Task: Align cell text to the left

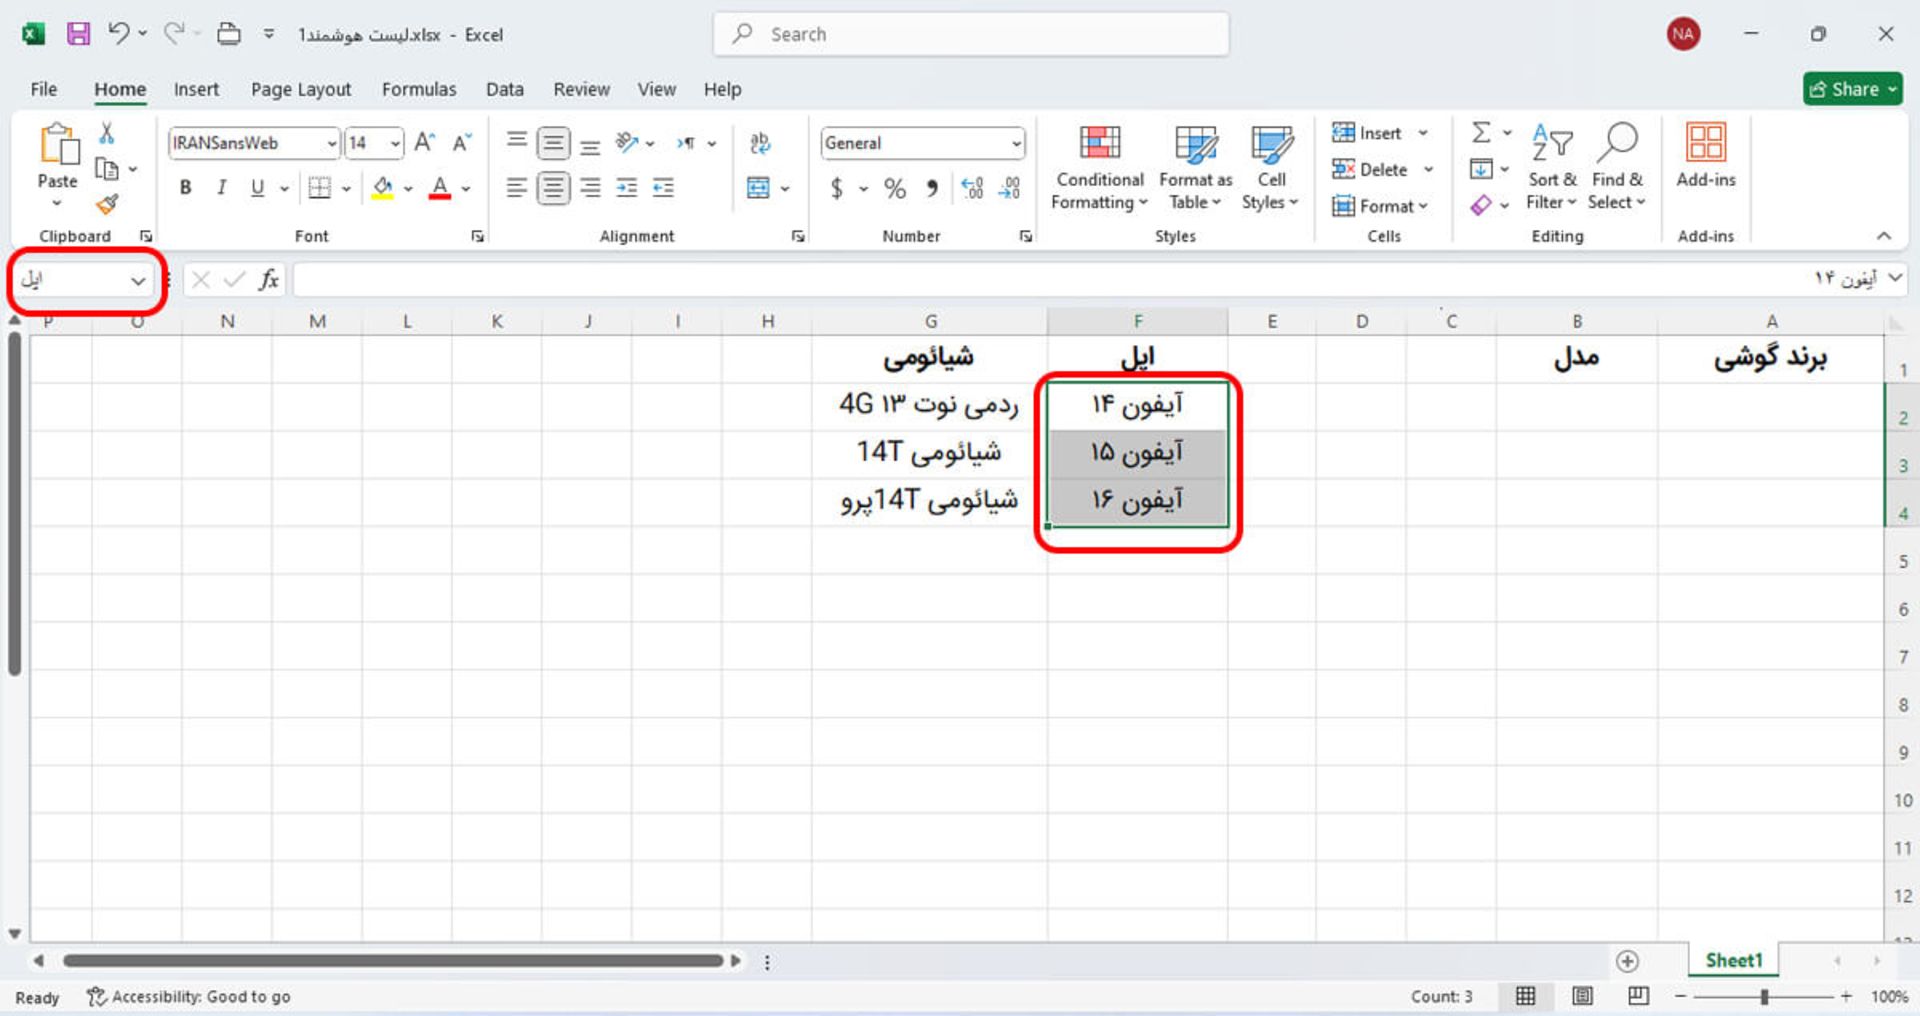Action: click(x=516, y=187)
